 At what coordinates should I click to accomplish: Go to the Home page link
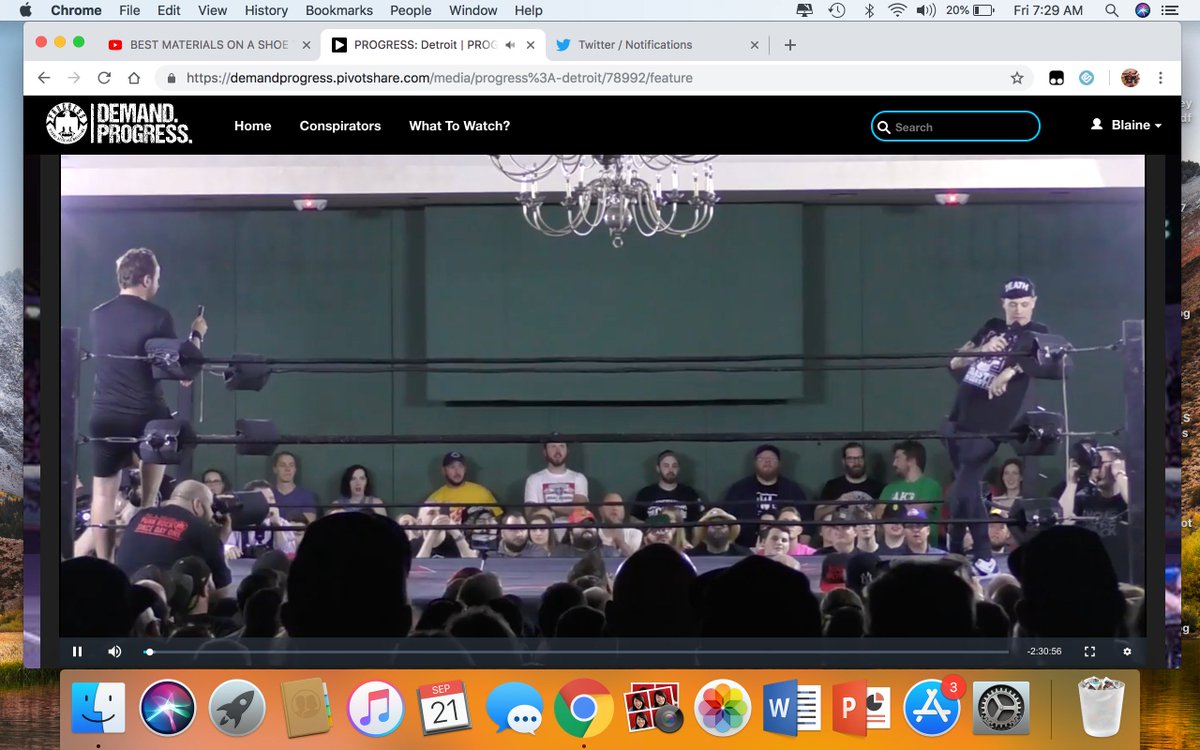253,126
